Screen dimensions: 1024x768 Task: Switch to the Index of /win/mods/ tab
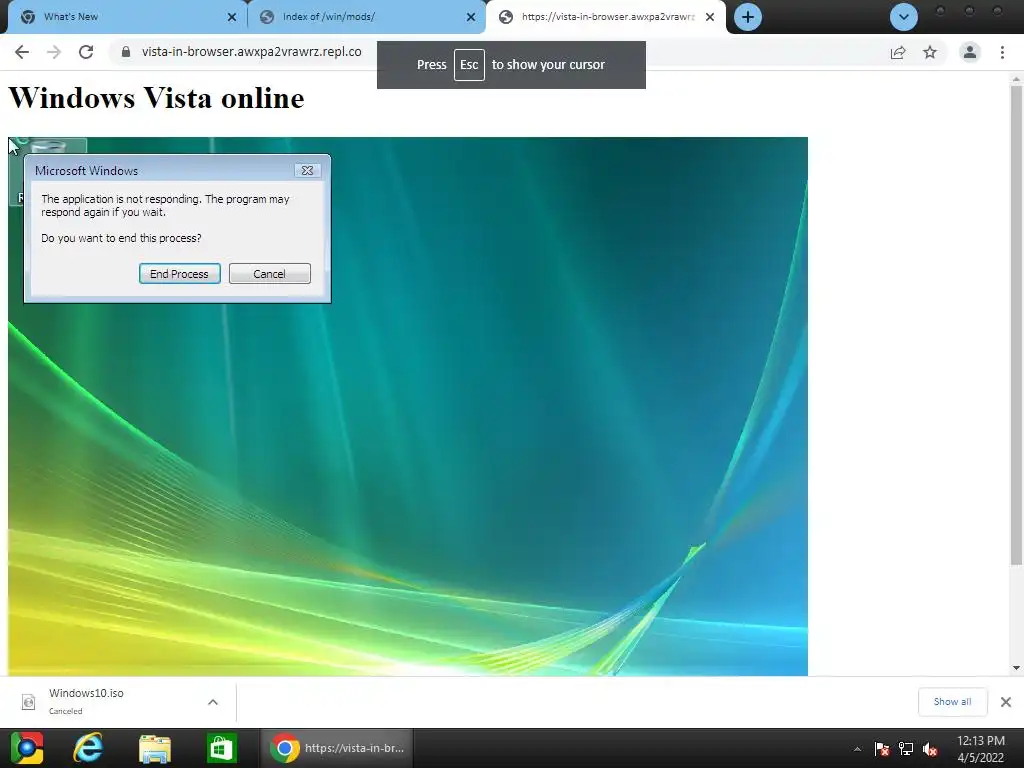pos(366,17)
